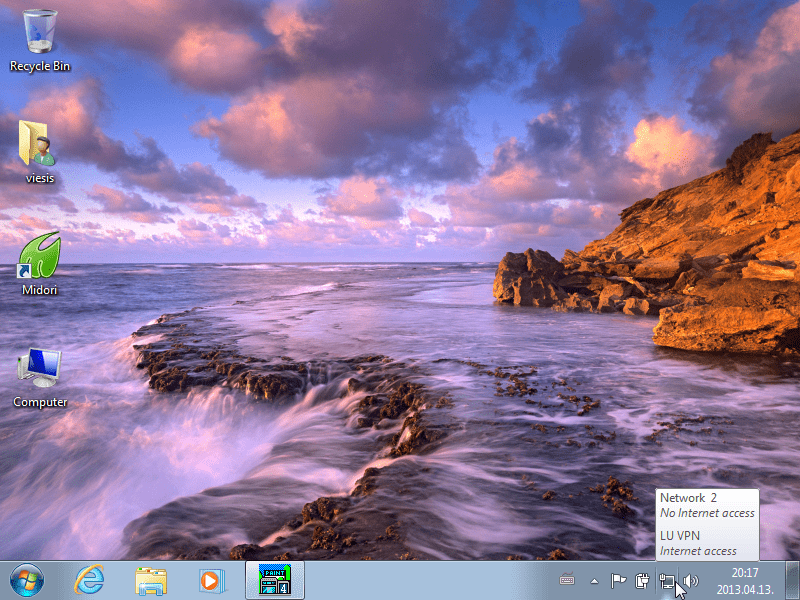Open the speaker volume tray icon
Viewport: 800px width, 600px height.
pos(690,580)
